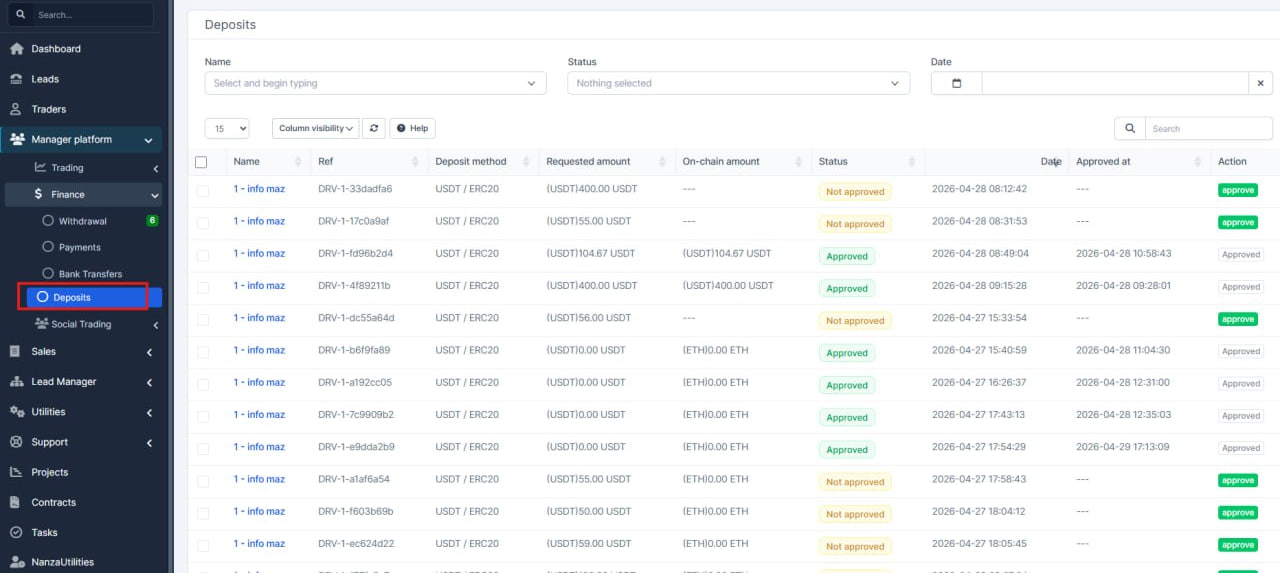
Task: Click the Sales icon in sidebar
Action: (x=16, y=352)
